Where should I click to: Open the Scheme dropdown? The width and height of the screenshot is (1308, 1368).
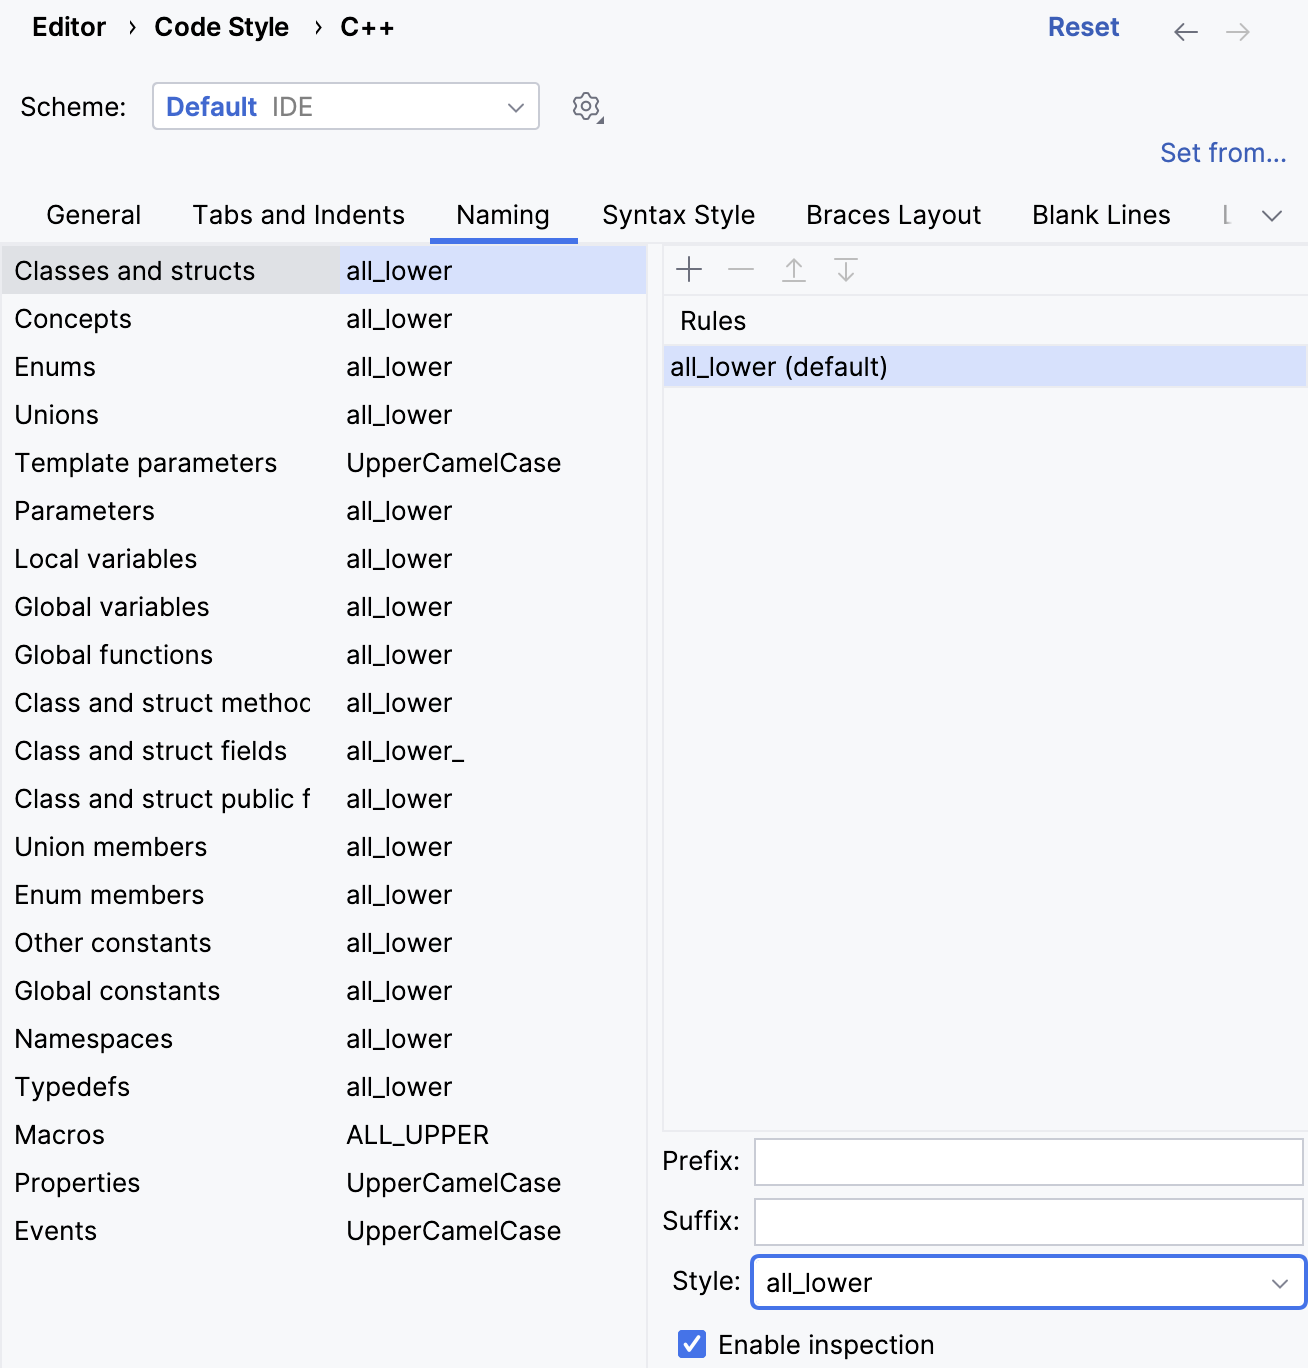pyautogui.click(x=345, y=106)
